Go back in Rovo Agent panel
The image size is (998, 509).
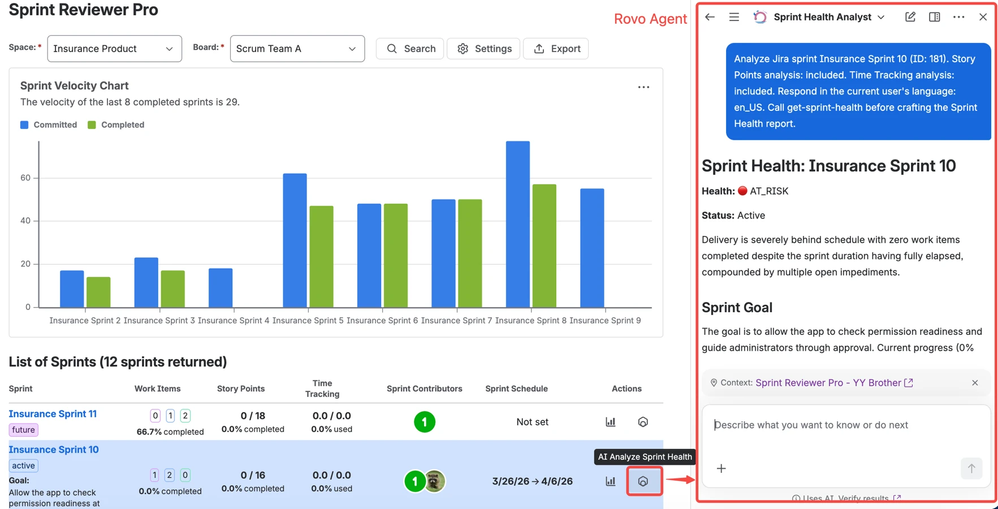tap(710, 17)
